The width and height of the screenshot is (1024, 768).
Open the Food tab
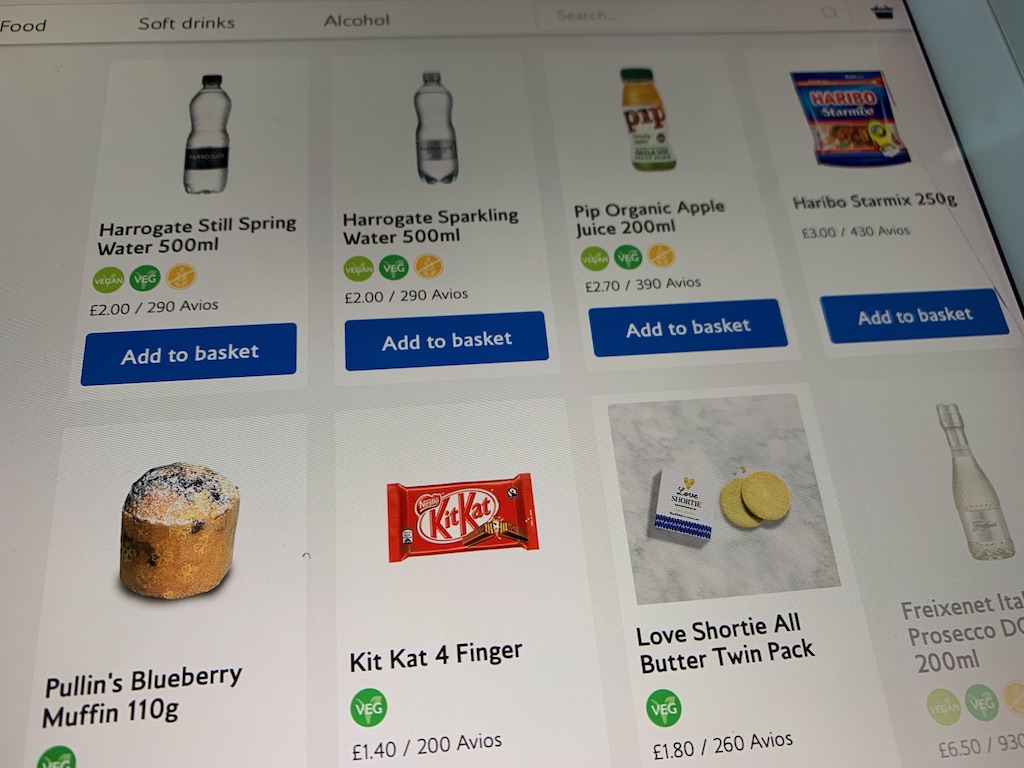pyautogui.click(x=24, y=25)
